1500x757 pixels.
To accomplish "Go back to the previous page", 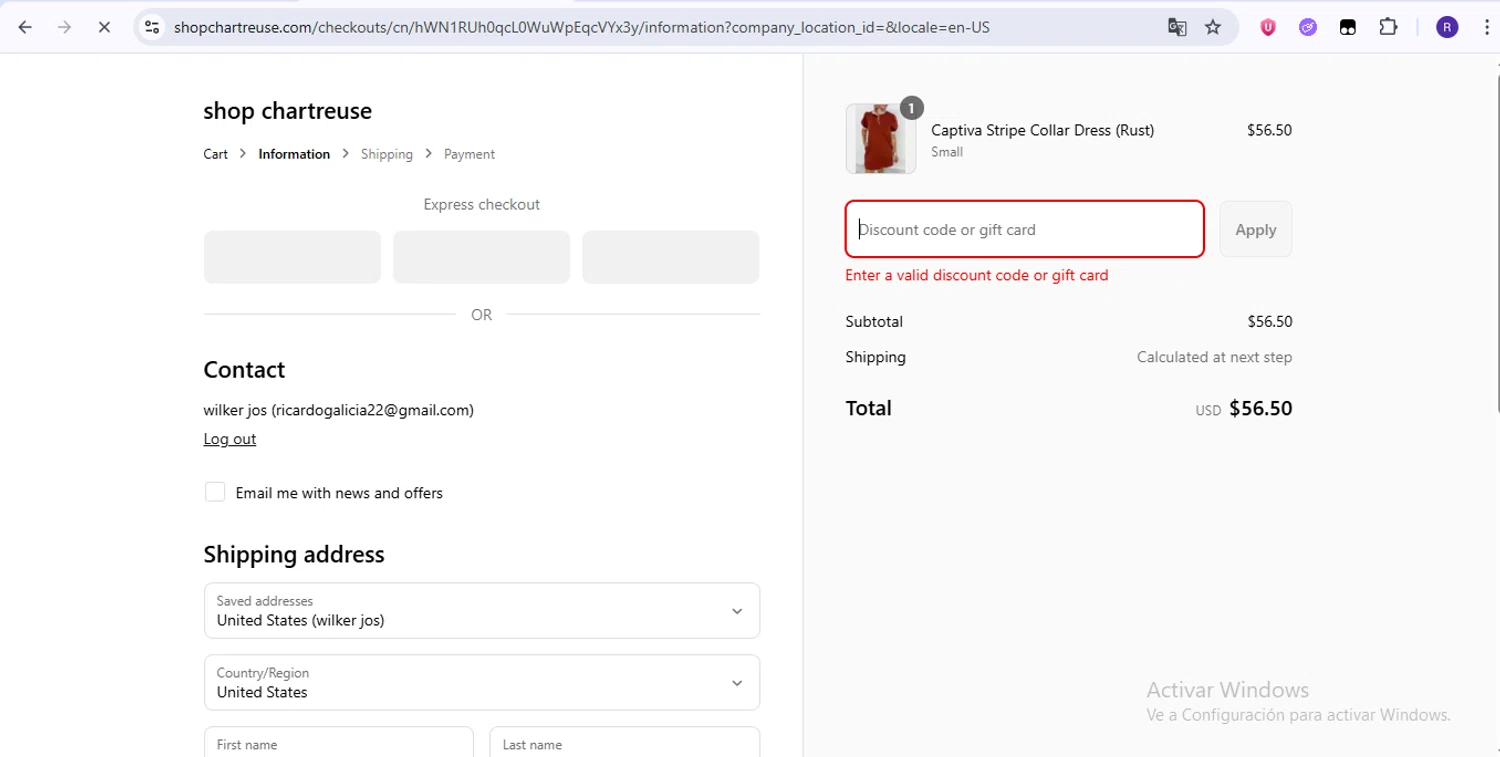I will [25, 27].
